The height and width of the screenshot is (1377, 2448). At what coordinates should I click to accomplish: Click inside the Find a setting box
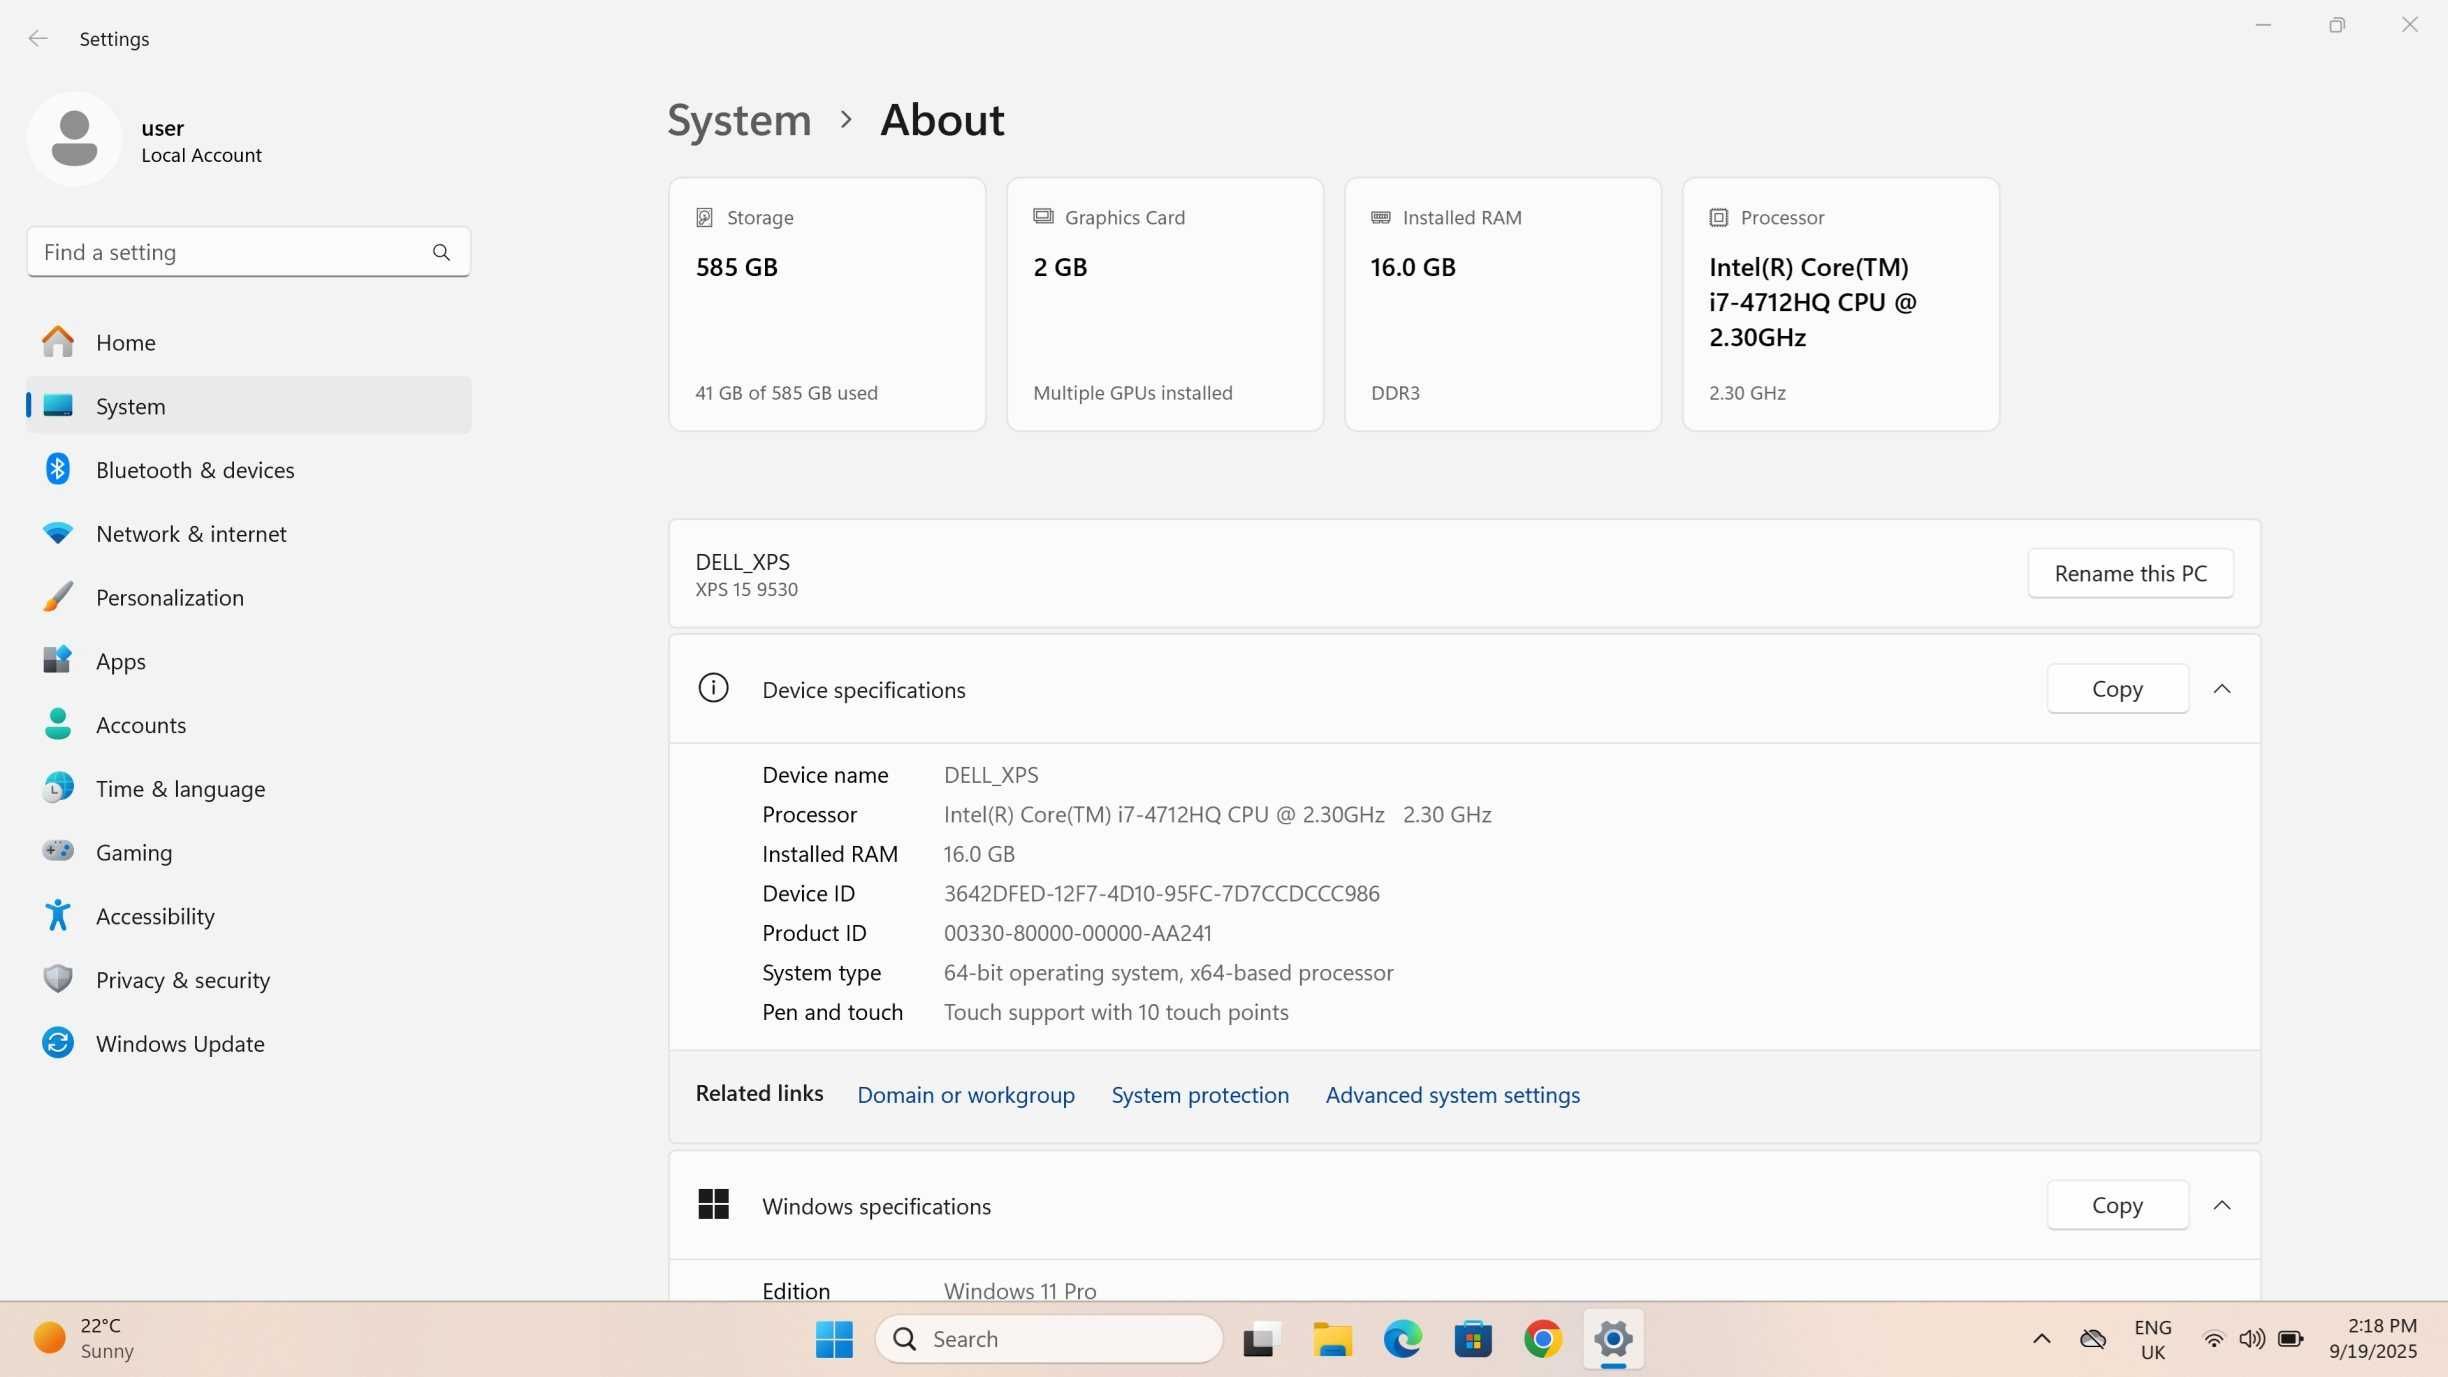coord(248,252)
